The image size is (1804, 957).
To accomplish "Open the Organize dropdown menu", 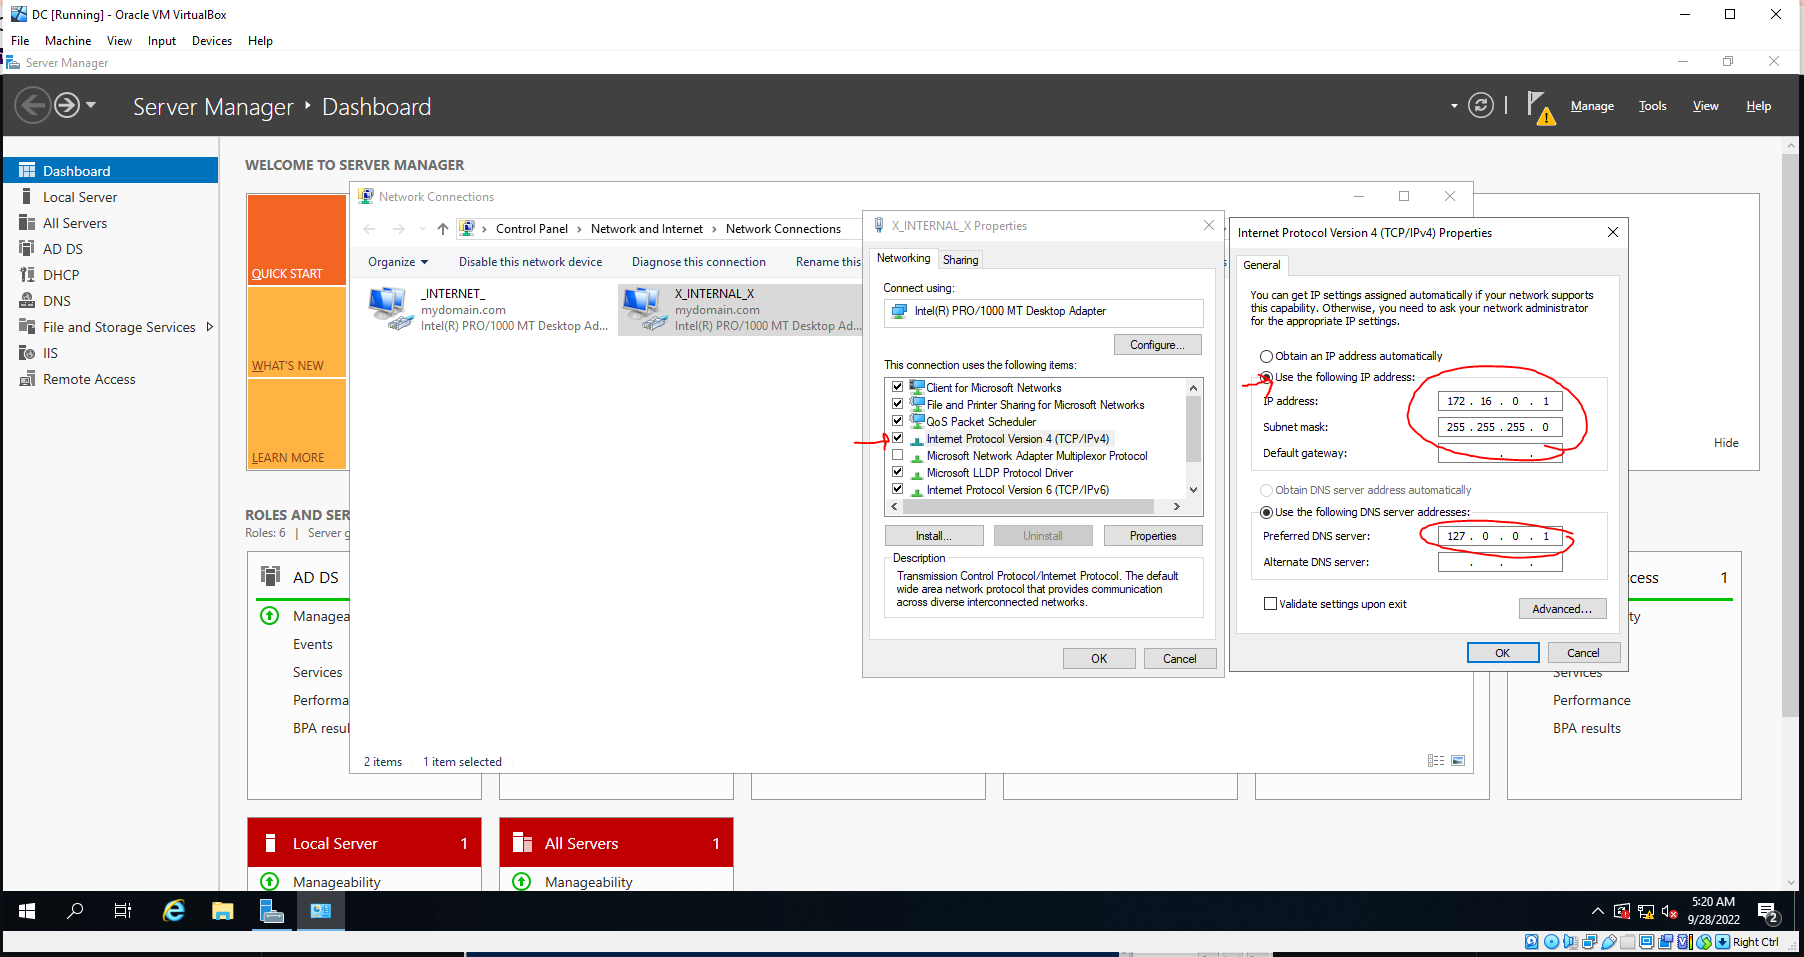I will (x=398, y=262).
